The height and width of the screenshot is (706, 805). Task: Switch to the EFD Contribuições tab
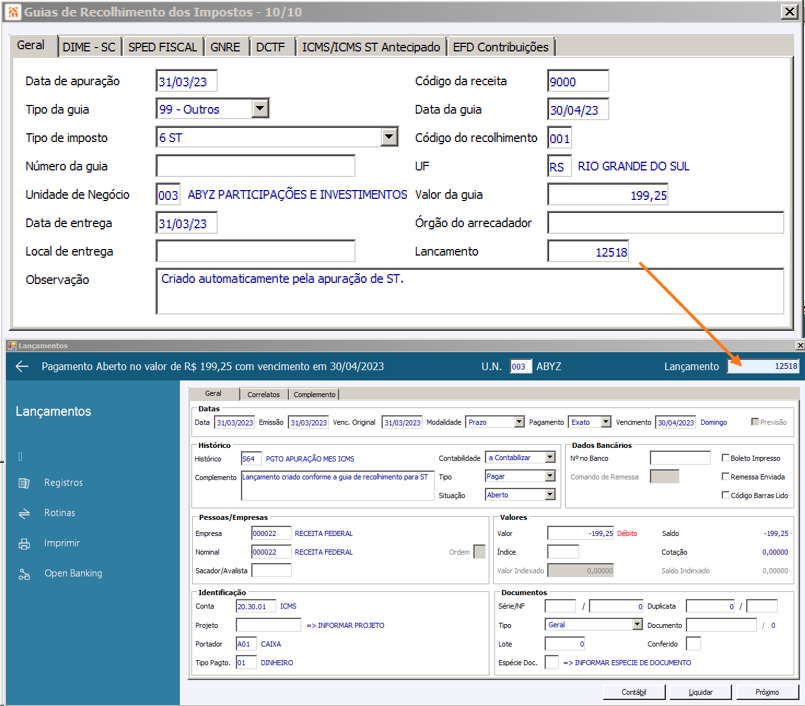tap(501, 47)
